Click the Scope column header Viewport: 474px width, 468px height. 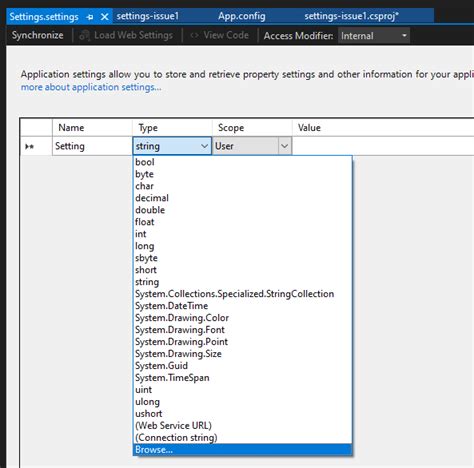point(252,128)
